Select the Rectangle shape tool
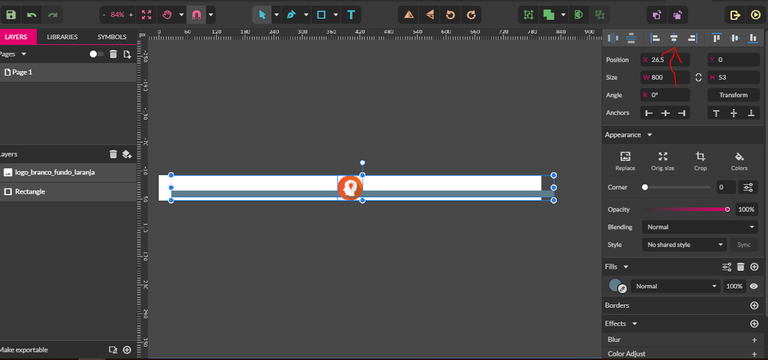This screenshot has height=360, width=768. pyautogui.click(x=321, y=15)
